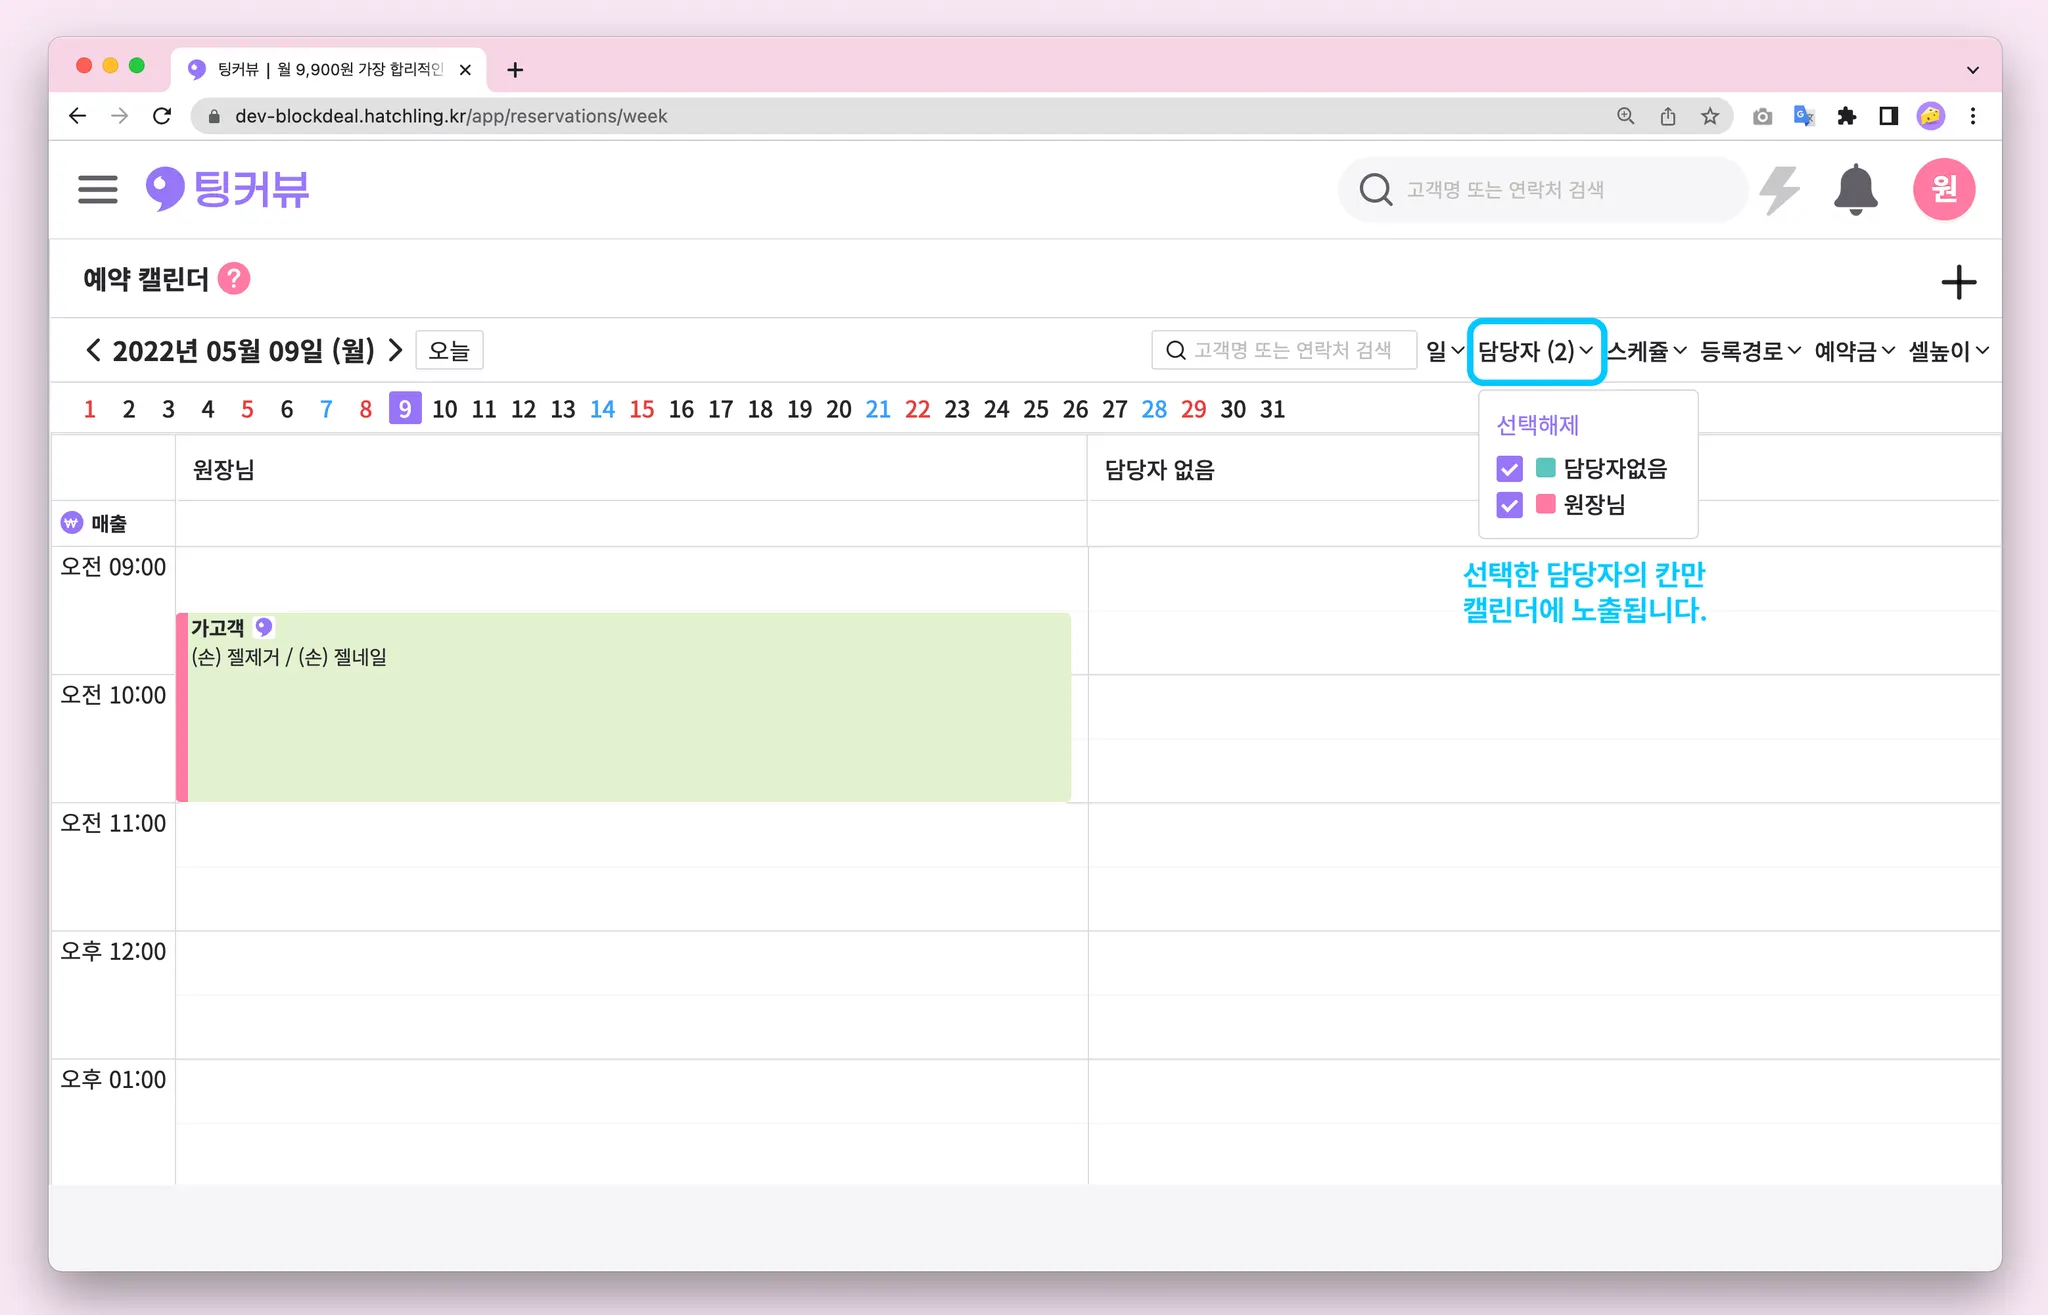The image size is (2048, 1315).
Task: Open the 예약금 dropdown filter
Action: [x=1854, y=351]
